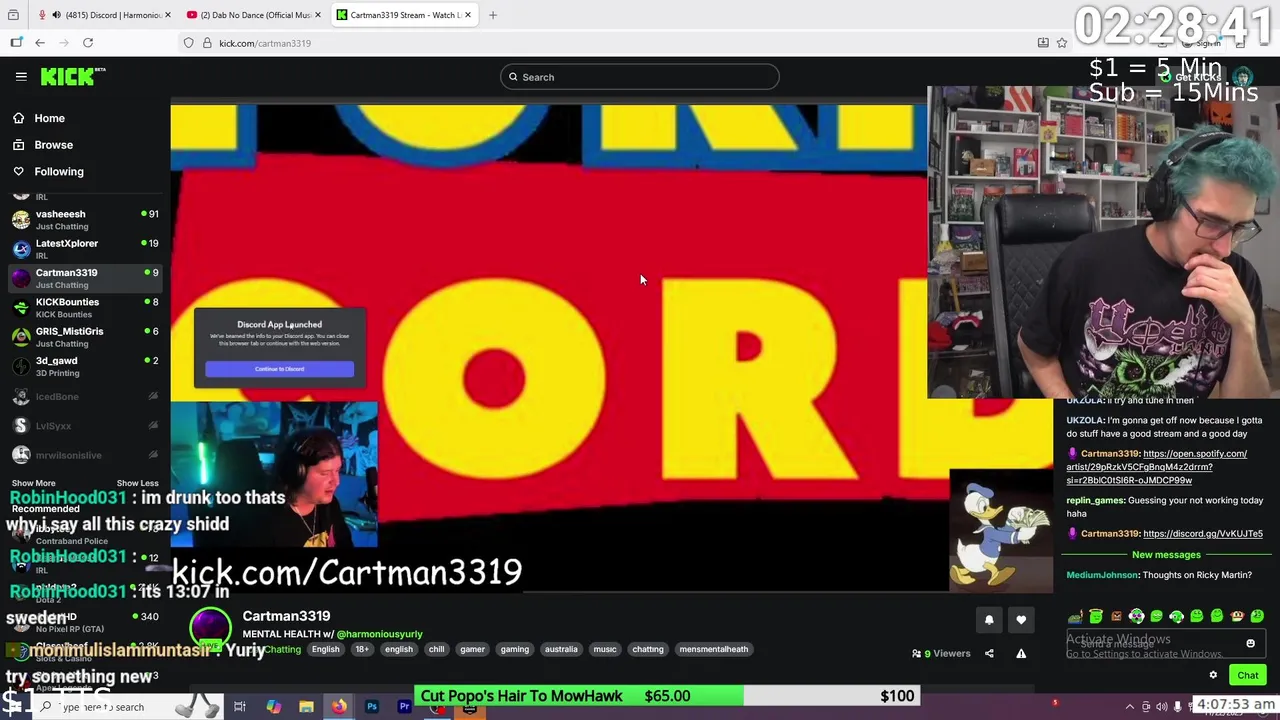Click the Kick search field
The image size is (1280, 720).
(x=640, y=77)
